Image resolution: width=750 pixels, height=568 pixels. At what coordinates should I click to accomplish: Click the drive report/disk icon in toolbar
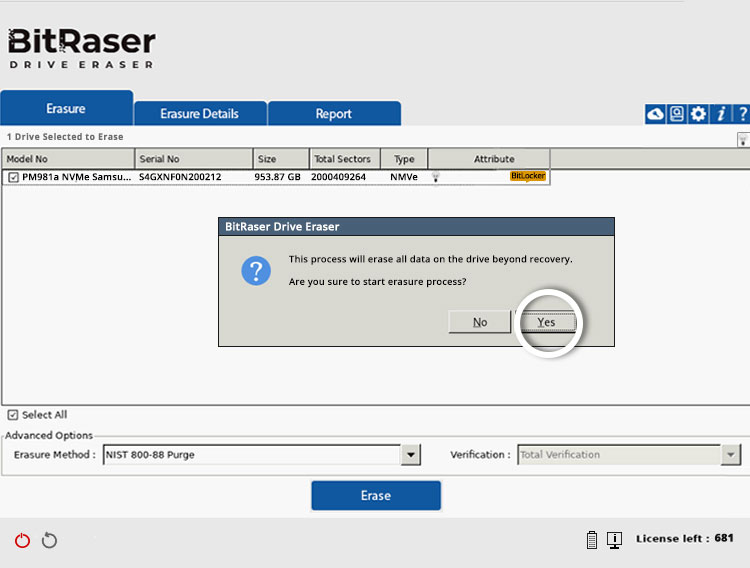tap(677, 114)
